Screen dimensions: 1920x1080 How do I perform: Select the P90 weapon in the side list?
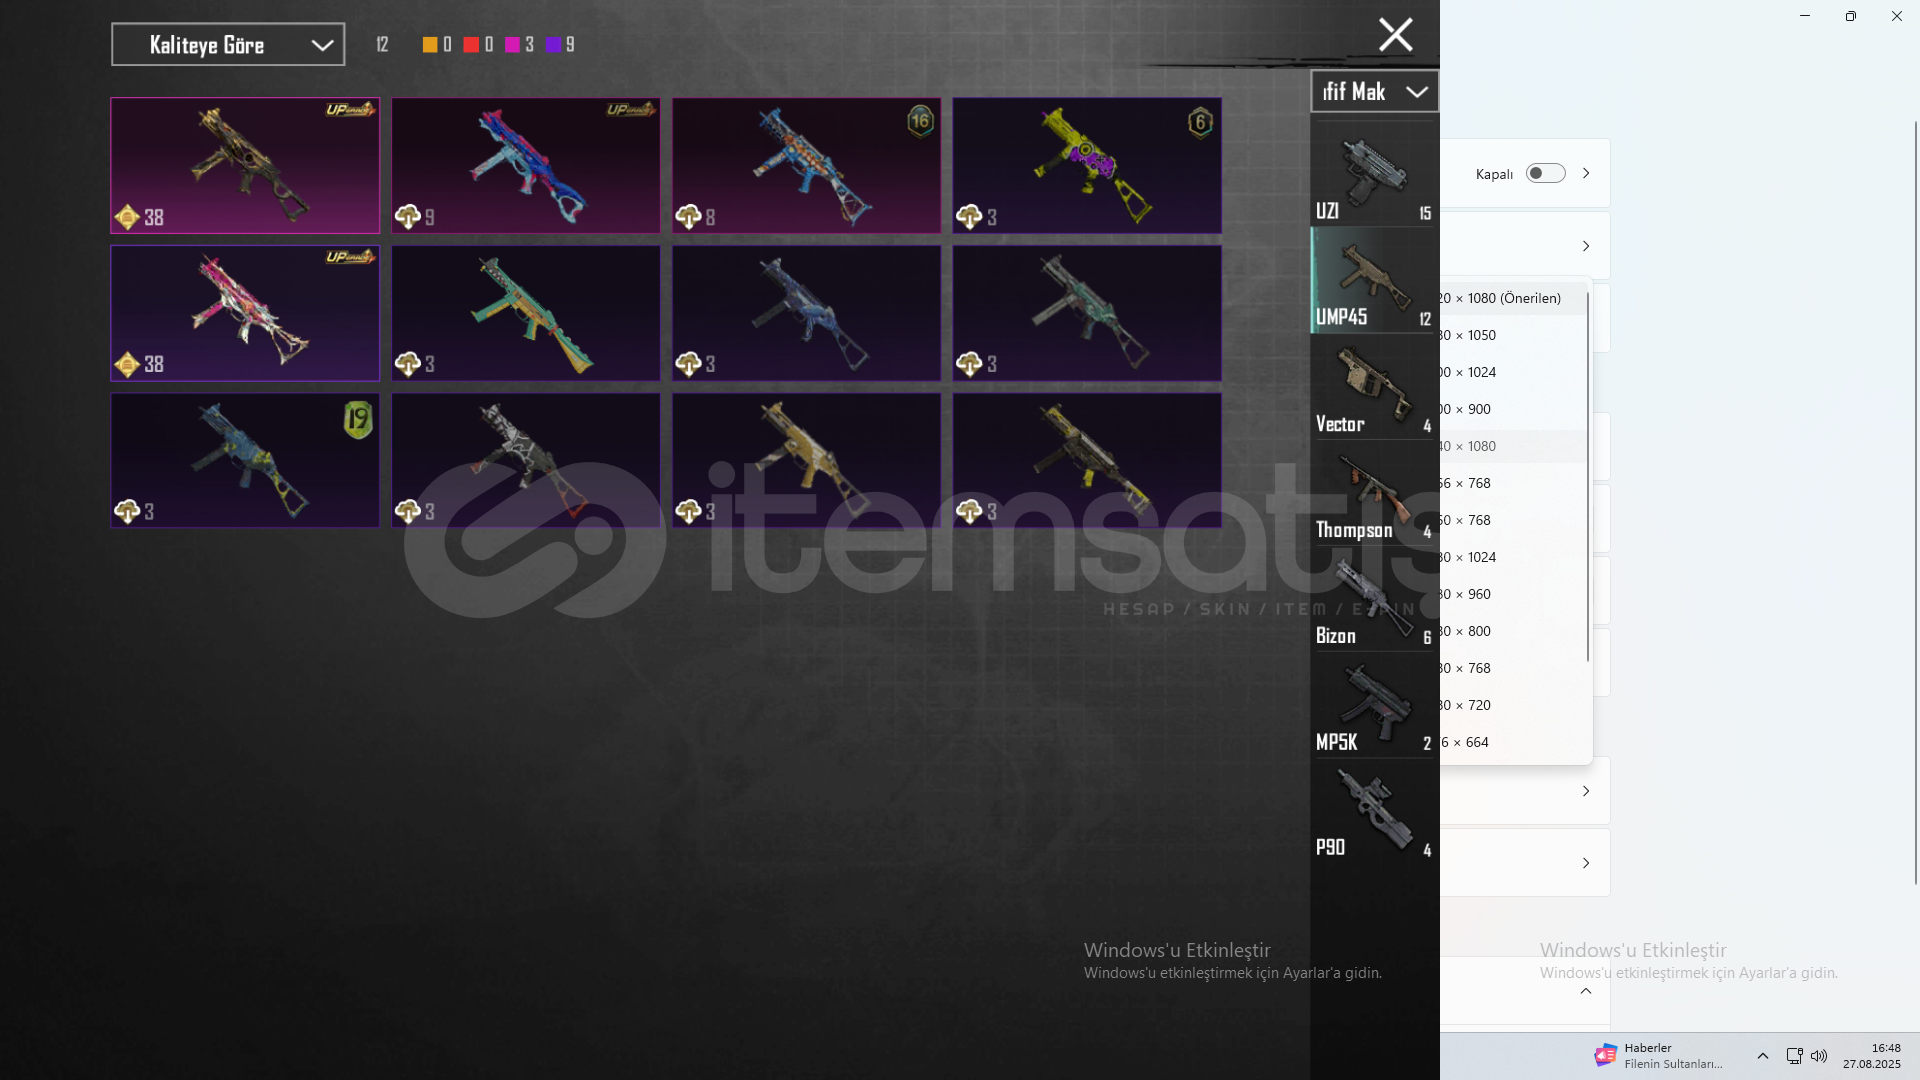coord(1374,810)
